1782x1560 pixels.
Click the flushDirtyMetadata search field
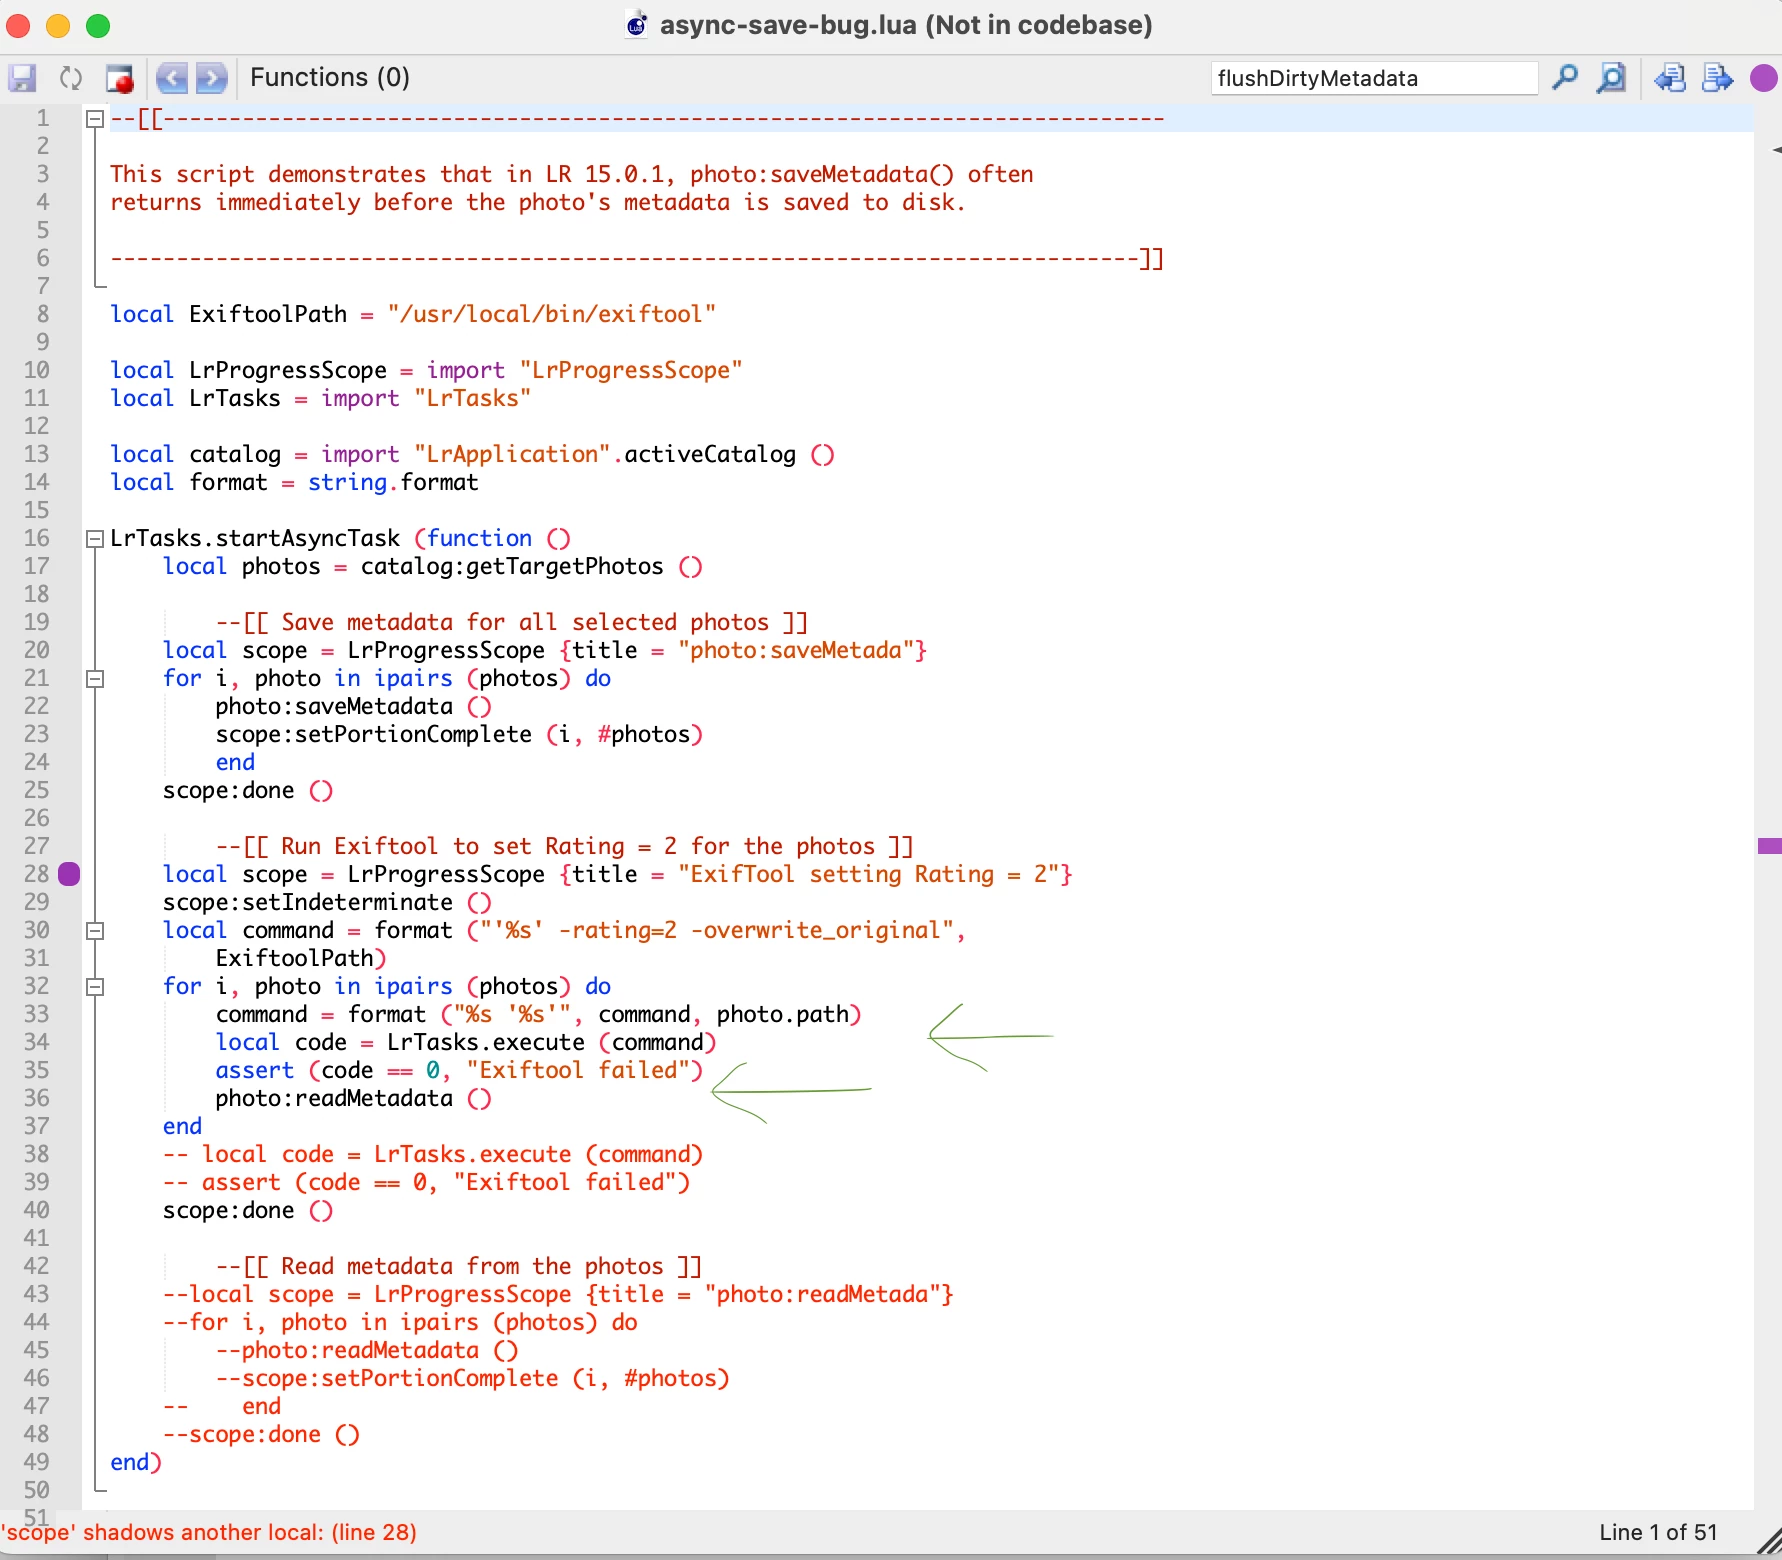[1374, 78]
